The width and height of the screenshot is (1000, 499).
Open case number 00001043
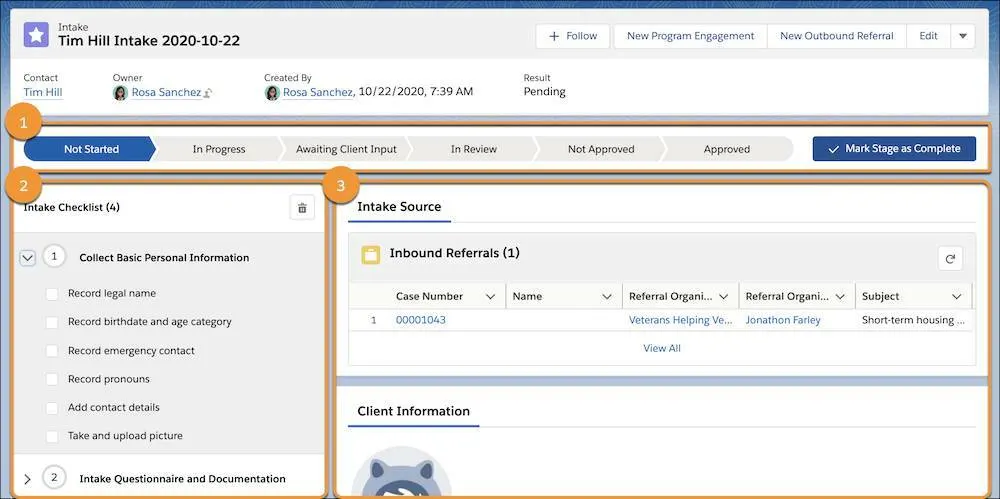(421, 320)
